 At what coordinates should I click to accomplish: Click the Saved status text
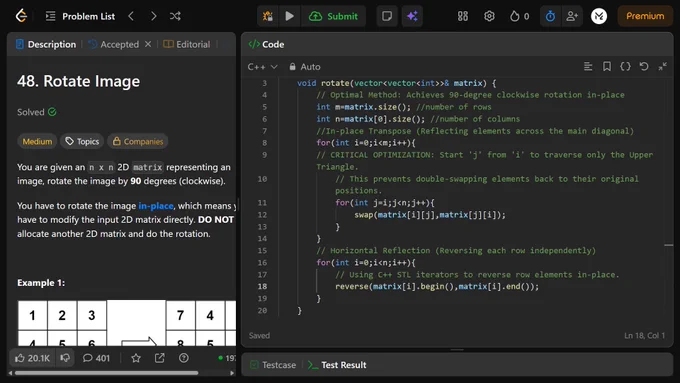(x=259, y=336)
